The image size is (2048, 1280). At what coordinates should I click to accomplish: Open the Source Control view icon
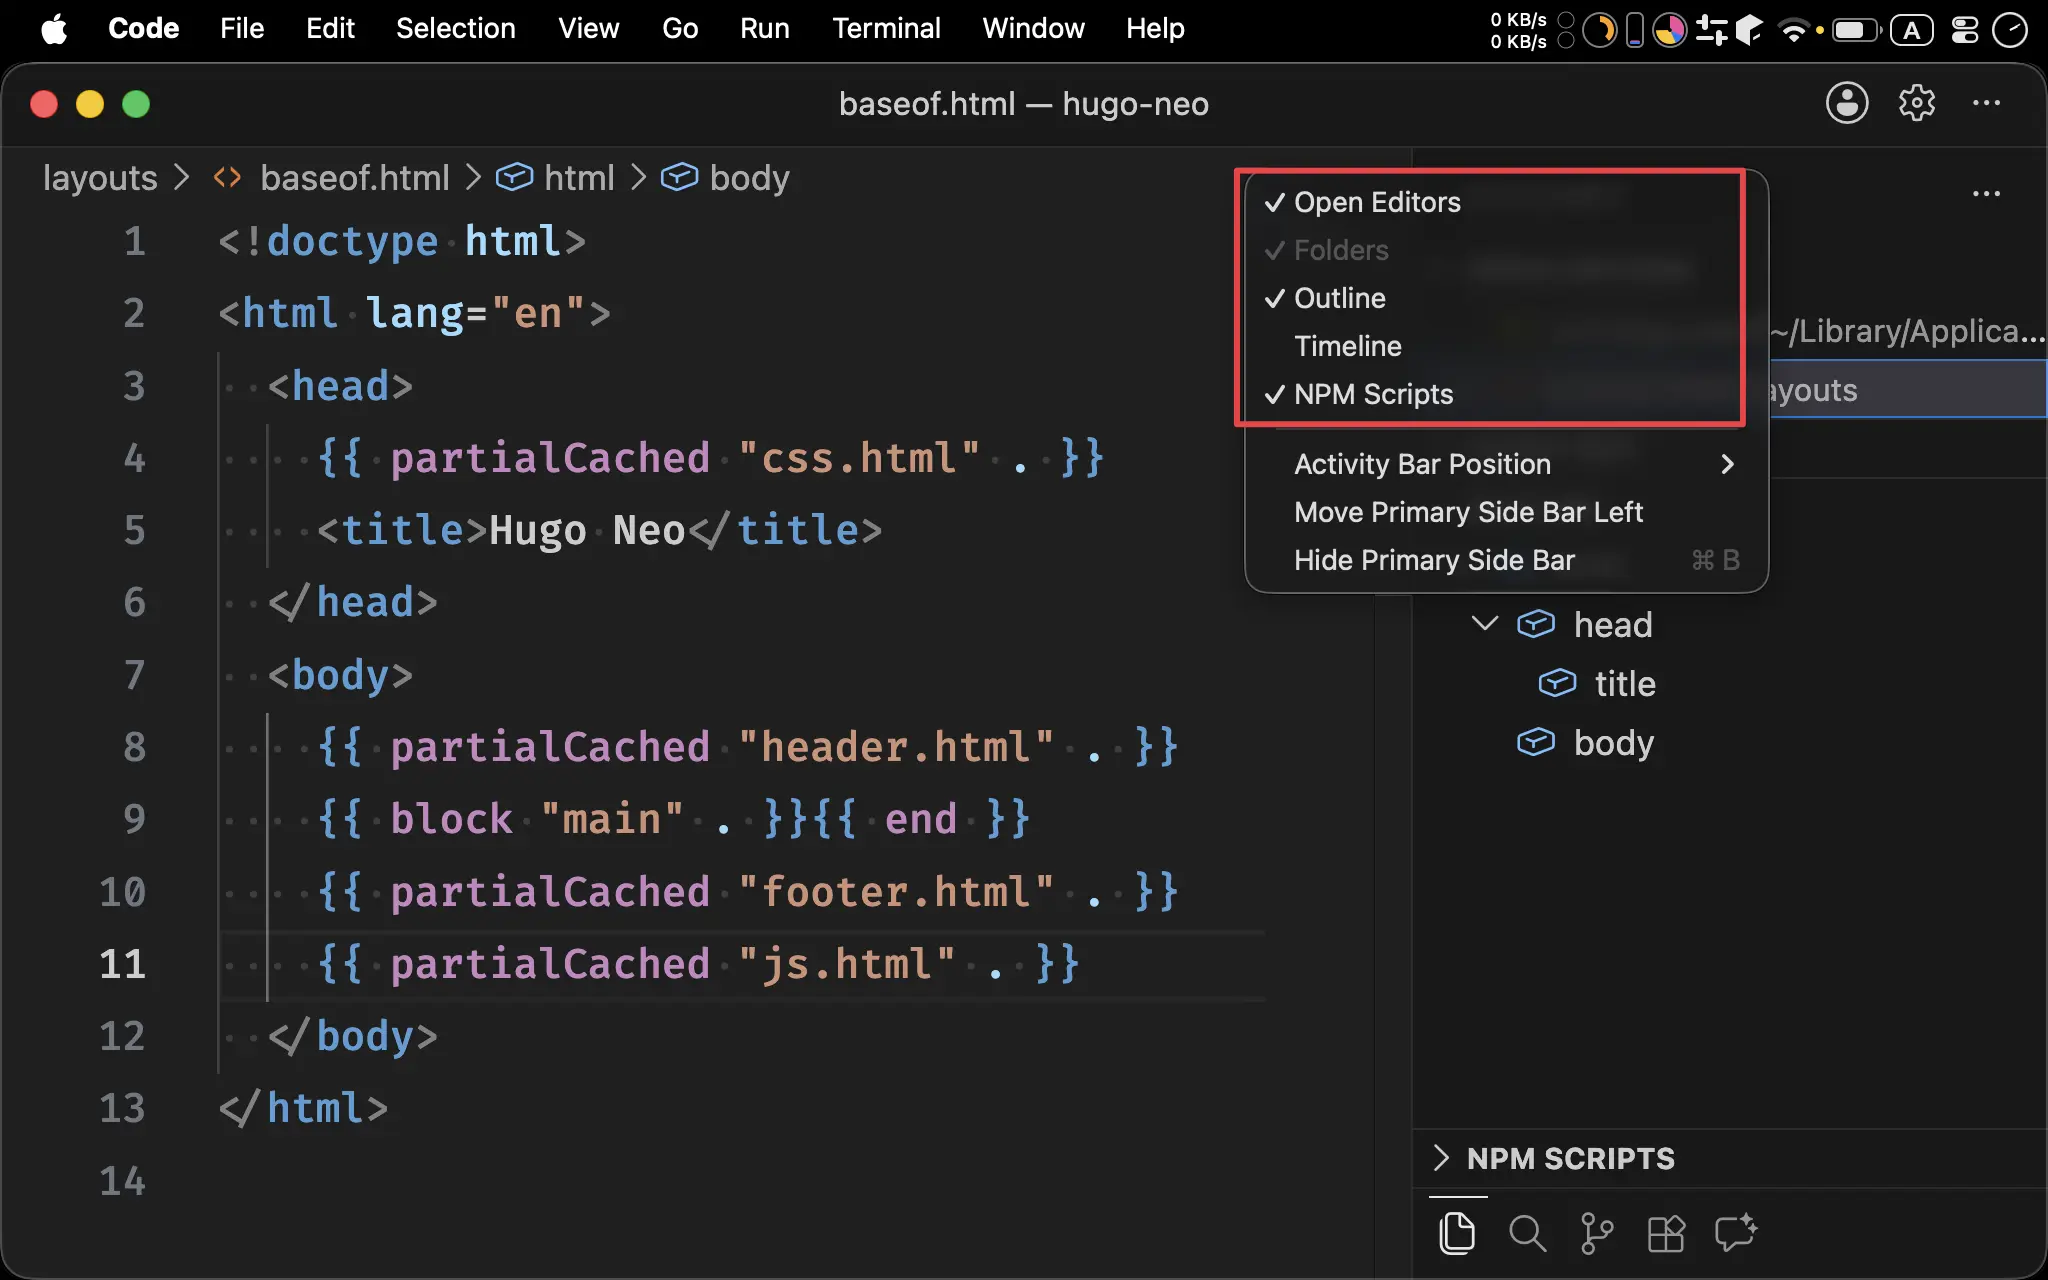click(1597, 1233)
